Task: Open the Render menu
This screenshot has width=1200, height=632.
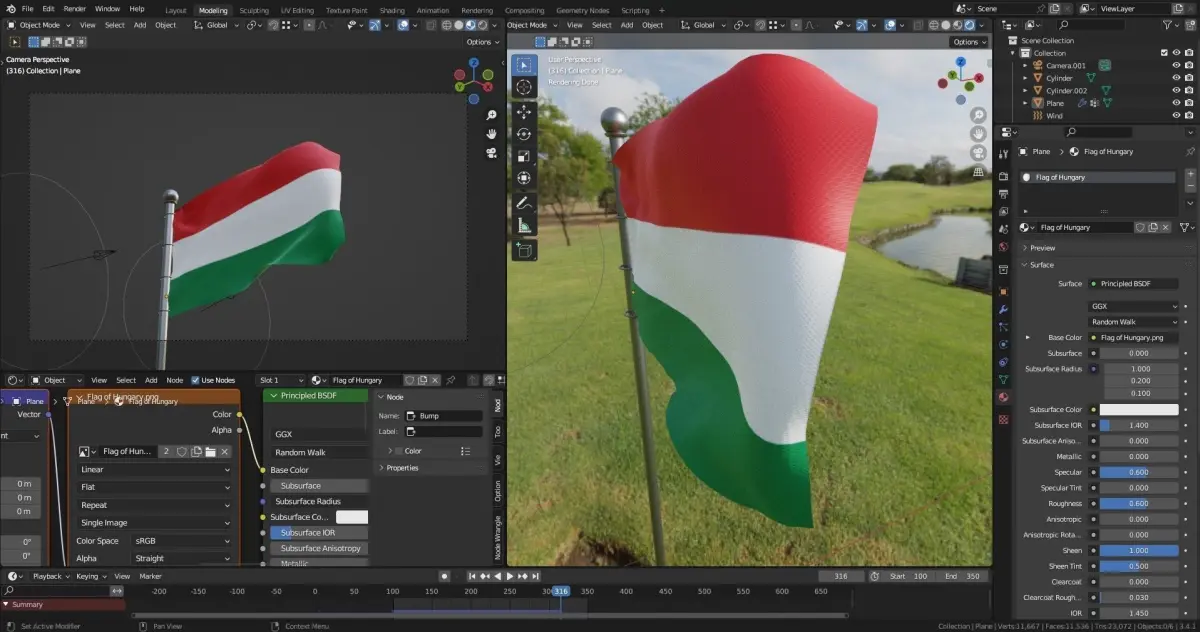Action: pos(75,8)
